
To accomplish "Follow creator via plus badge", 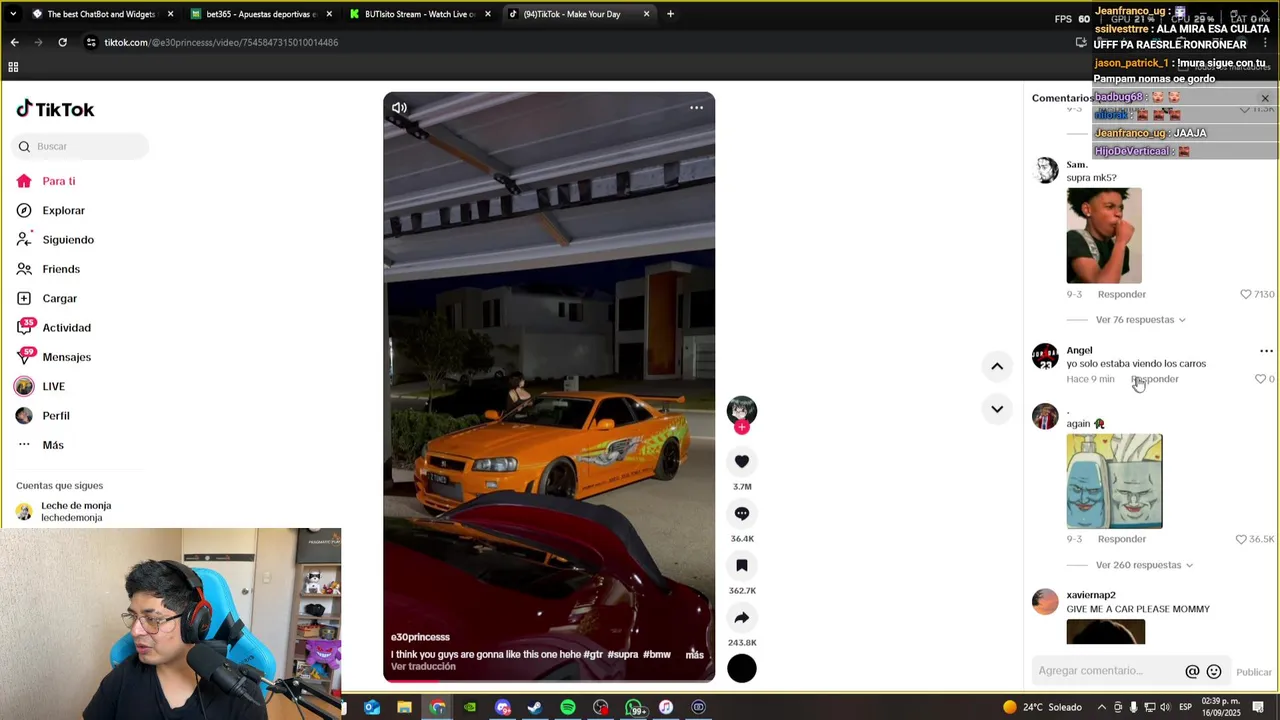I will tap(742, 427).
